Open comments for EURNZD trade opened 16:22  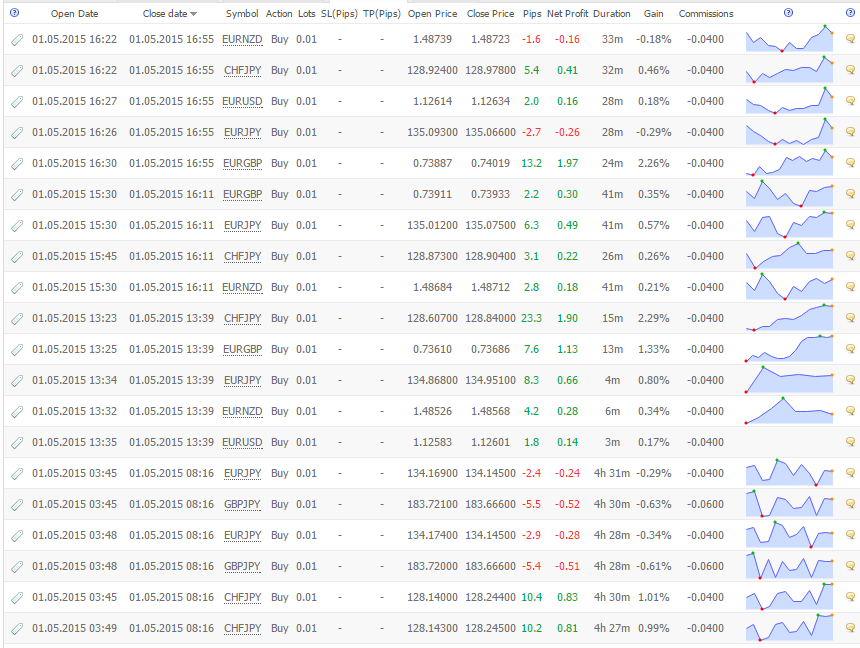[x=851, y=38]
